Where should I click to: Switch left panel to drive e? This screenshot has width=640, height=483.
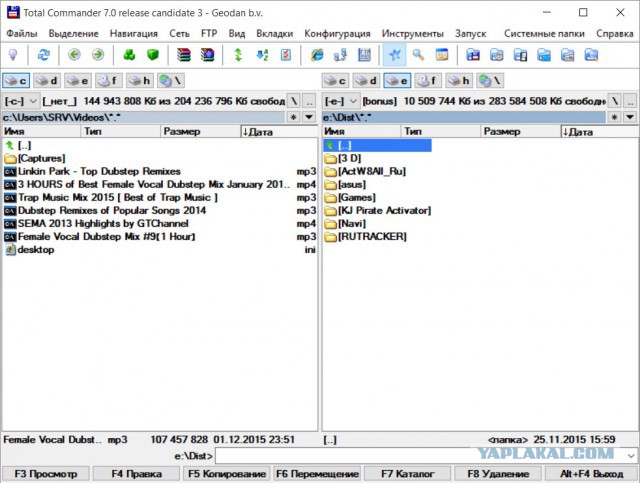pos(78,81)
